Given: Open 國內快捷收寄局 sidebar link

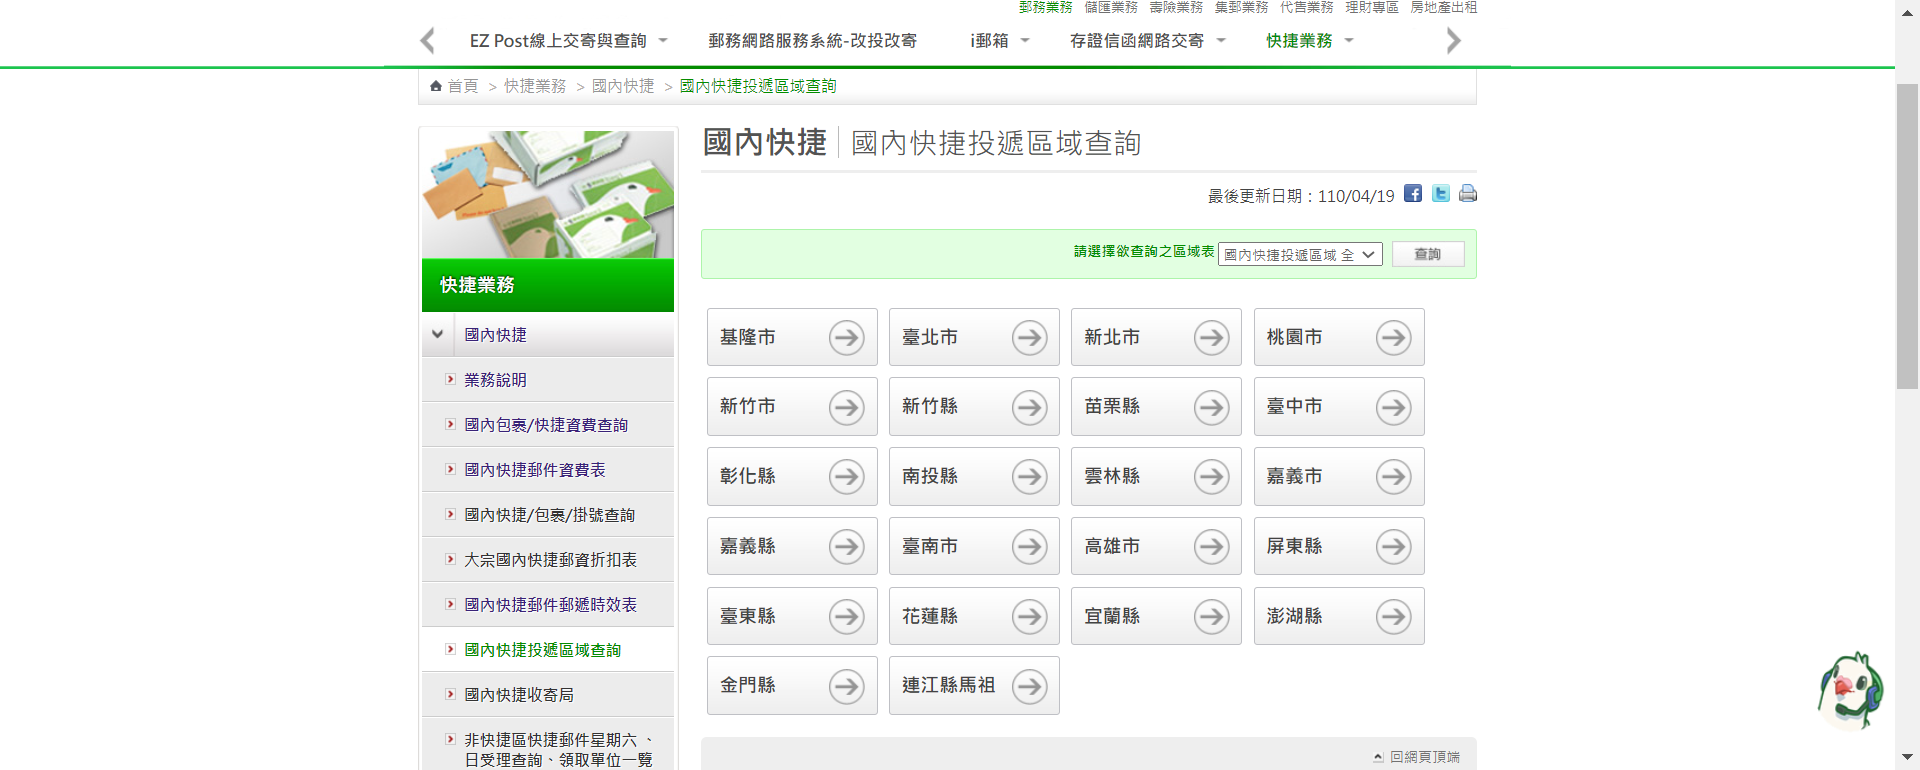Looking at the screenshot, I should [x=519, y=695].
